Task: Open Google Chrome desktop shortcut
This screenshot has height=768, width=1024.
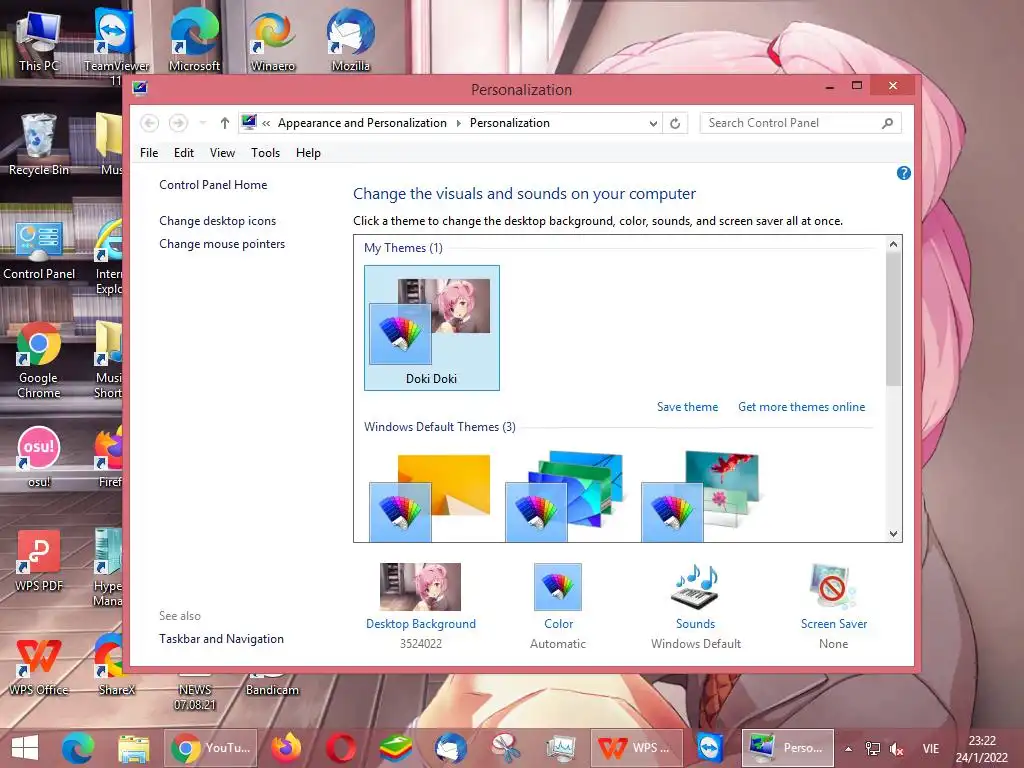Action: click(39, 360)
